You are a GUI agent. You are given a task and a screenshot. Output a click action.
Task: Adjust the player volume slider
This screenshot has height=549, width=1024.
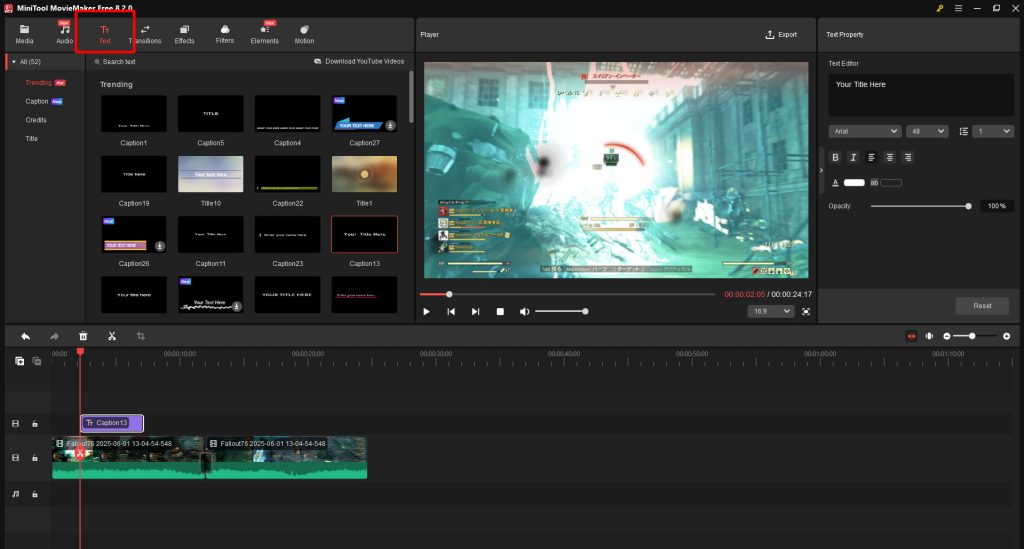[x=561, y=311]
